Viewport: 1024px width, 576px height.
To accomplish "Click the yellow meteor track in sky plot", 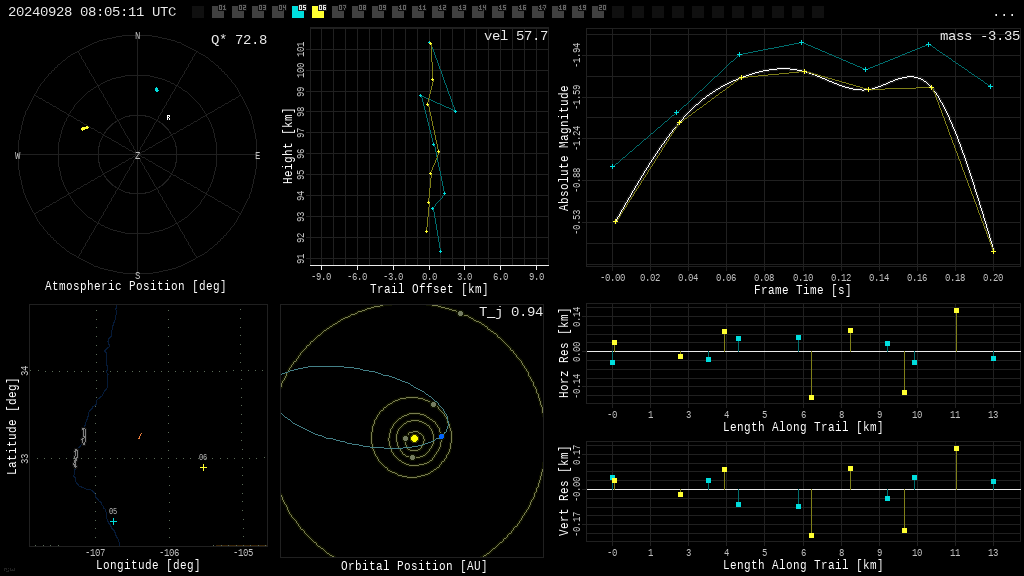I will 85,128.
